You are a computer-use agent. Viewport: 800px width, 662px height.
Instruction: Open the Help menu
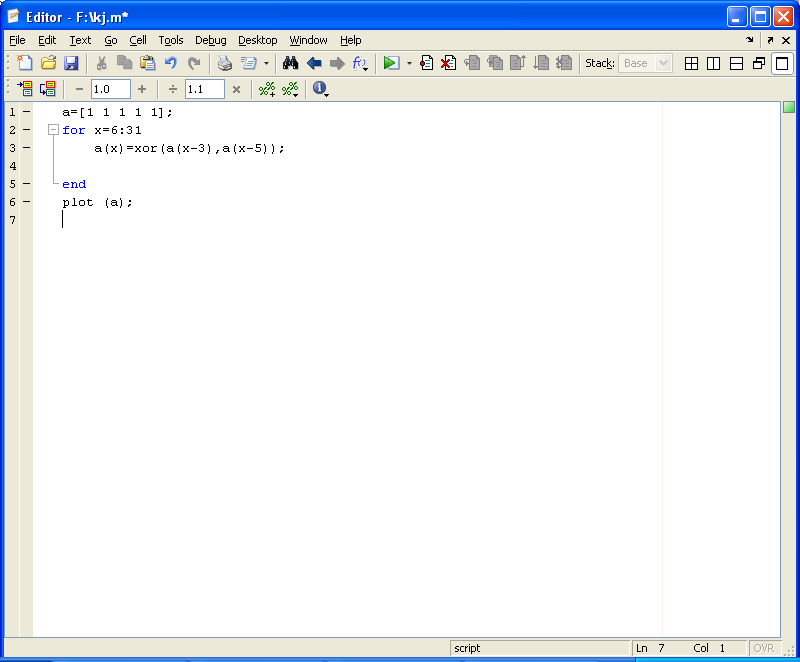(351, 40)
